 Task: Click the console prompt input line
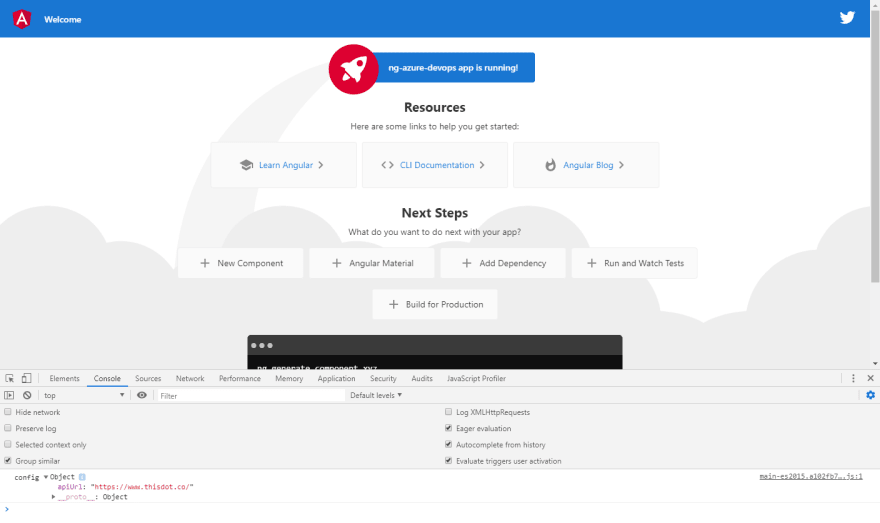(440, 510)
